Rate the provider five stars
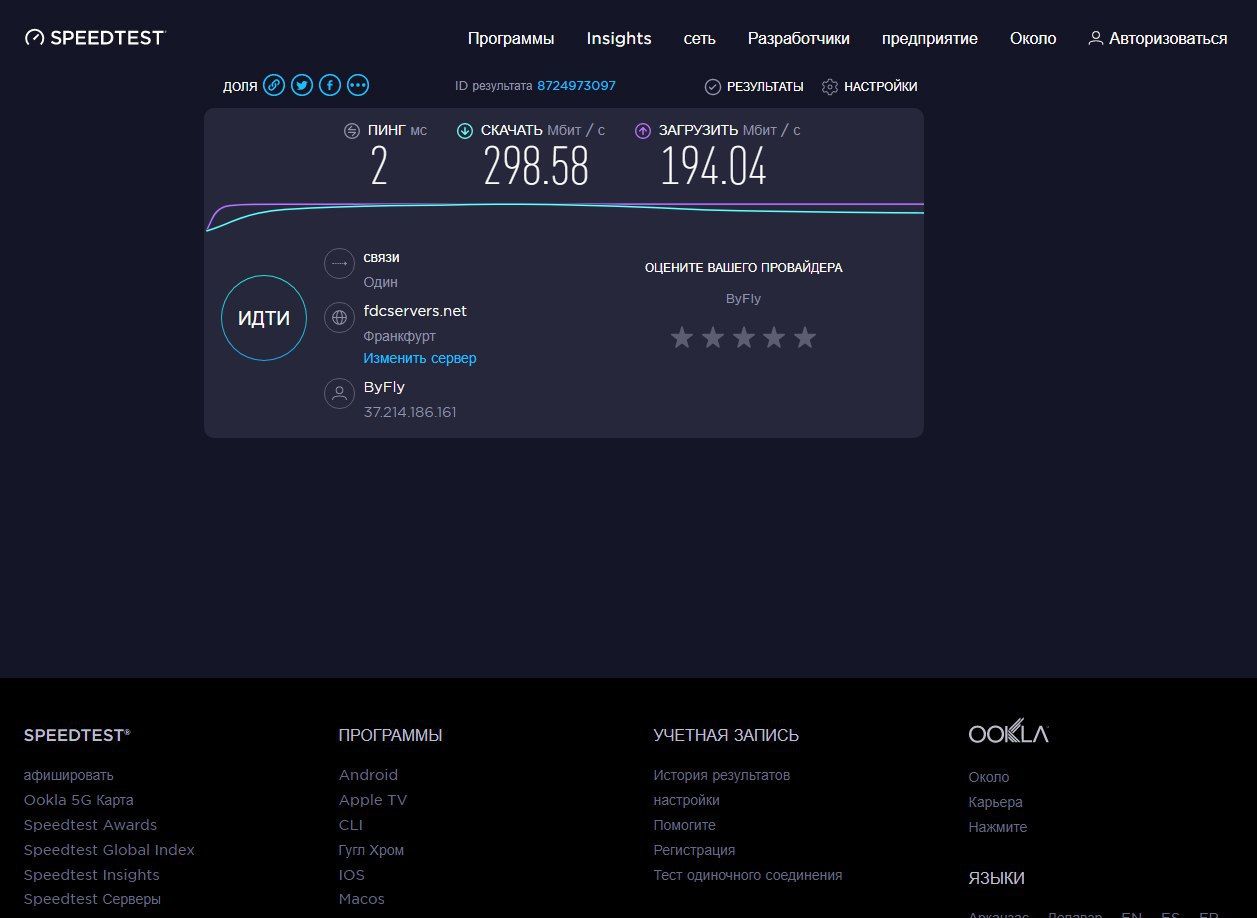Screen dimensions: 1257x918 click(805, 338)
